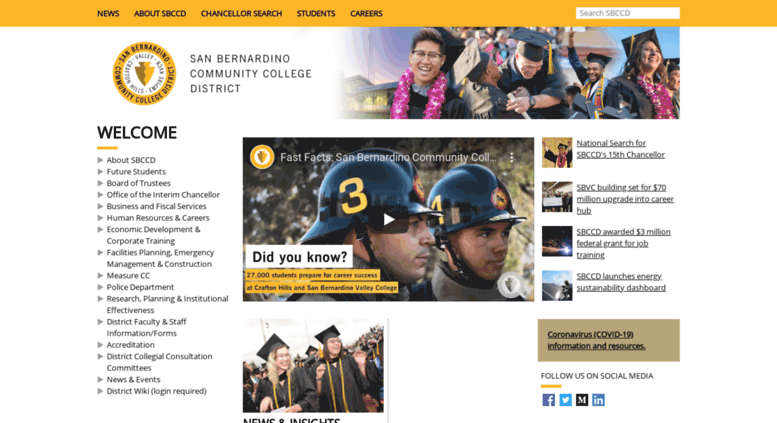Open the LinkedIn social media icon
The height and width of the screenshot is (423, 777).
point(598,400)
